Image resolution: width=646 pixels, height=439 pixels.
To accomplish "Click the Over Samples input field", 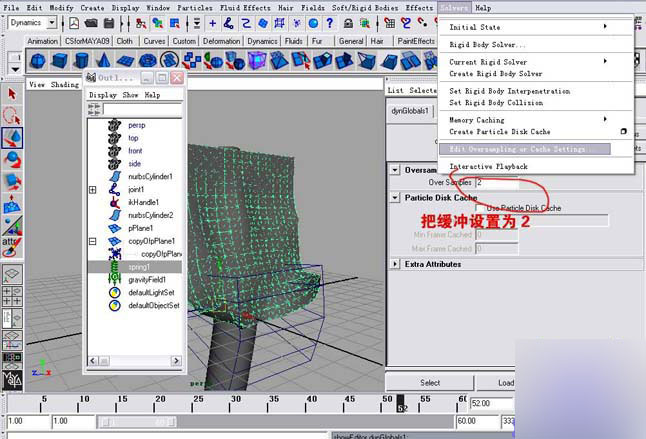I will tap(496, 183).
